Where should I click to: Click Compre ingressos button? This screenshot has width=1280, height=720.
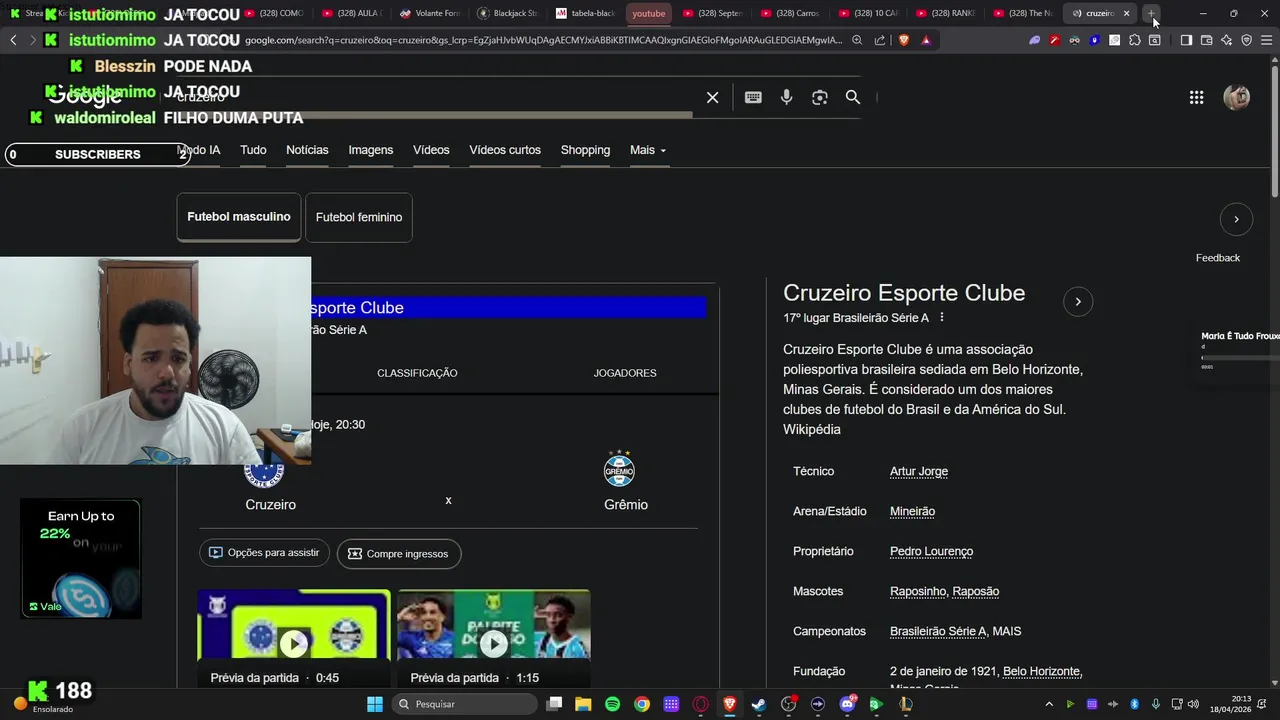tap(399, 554)
